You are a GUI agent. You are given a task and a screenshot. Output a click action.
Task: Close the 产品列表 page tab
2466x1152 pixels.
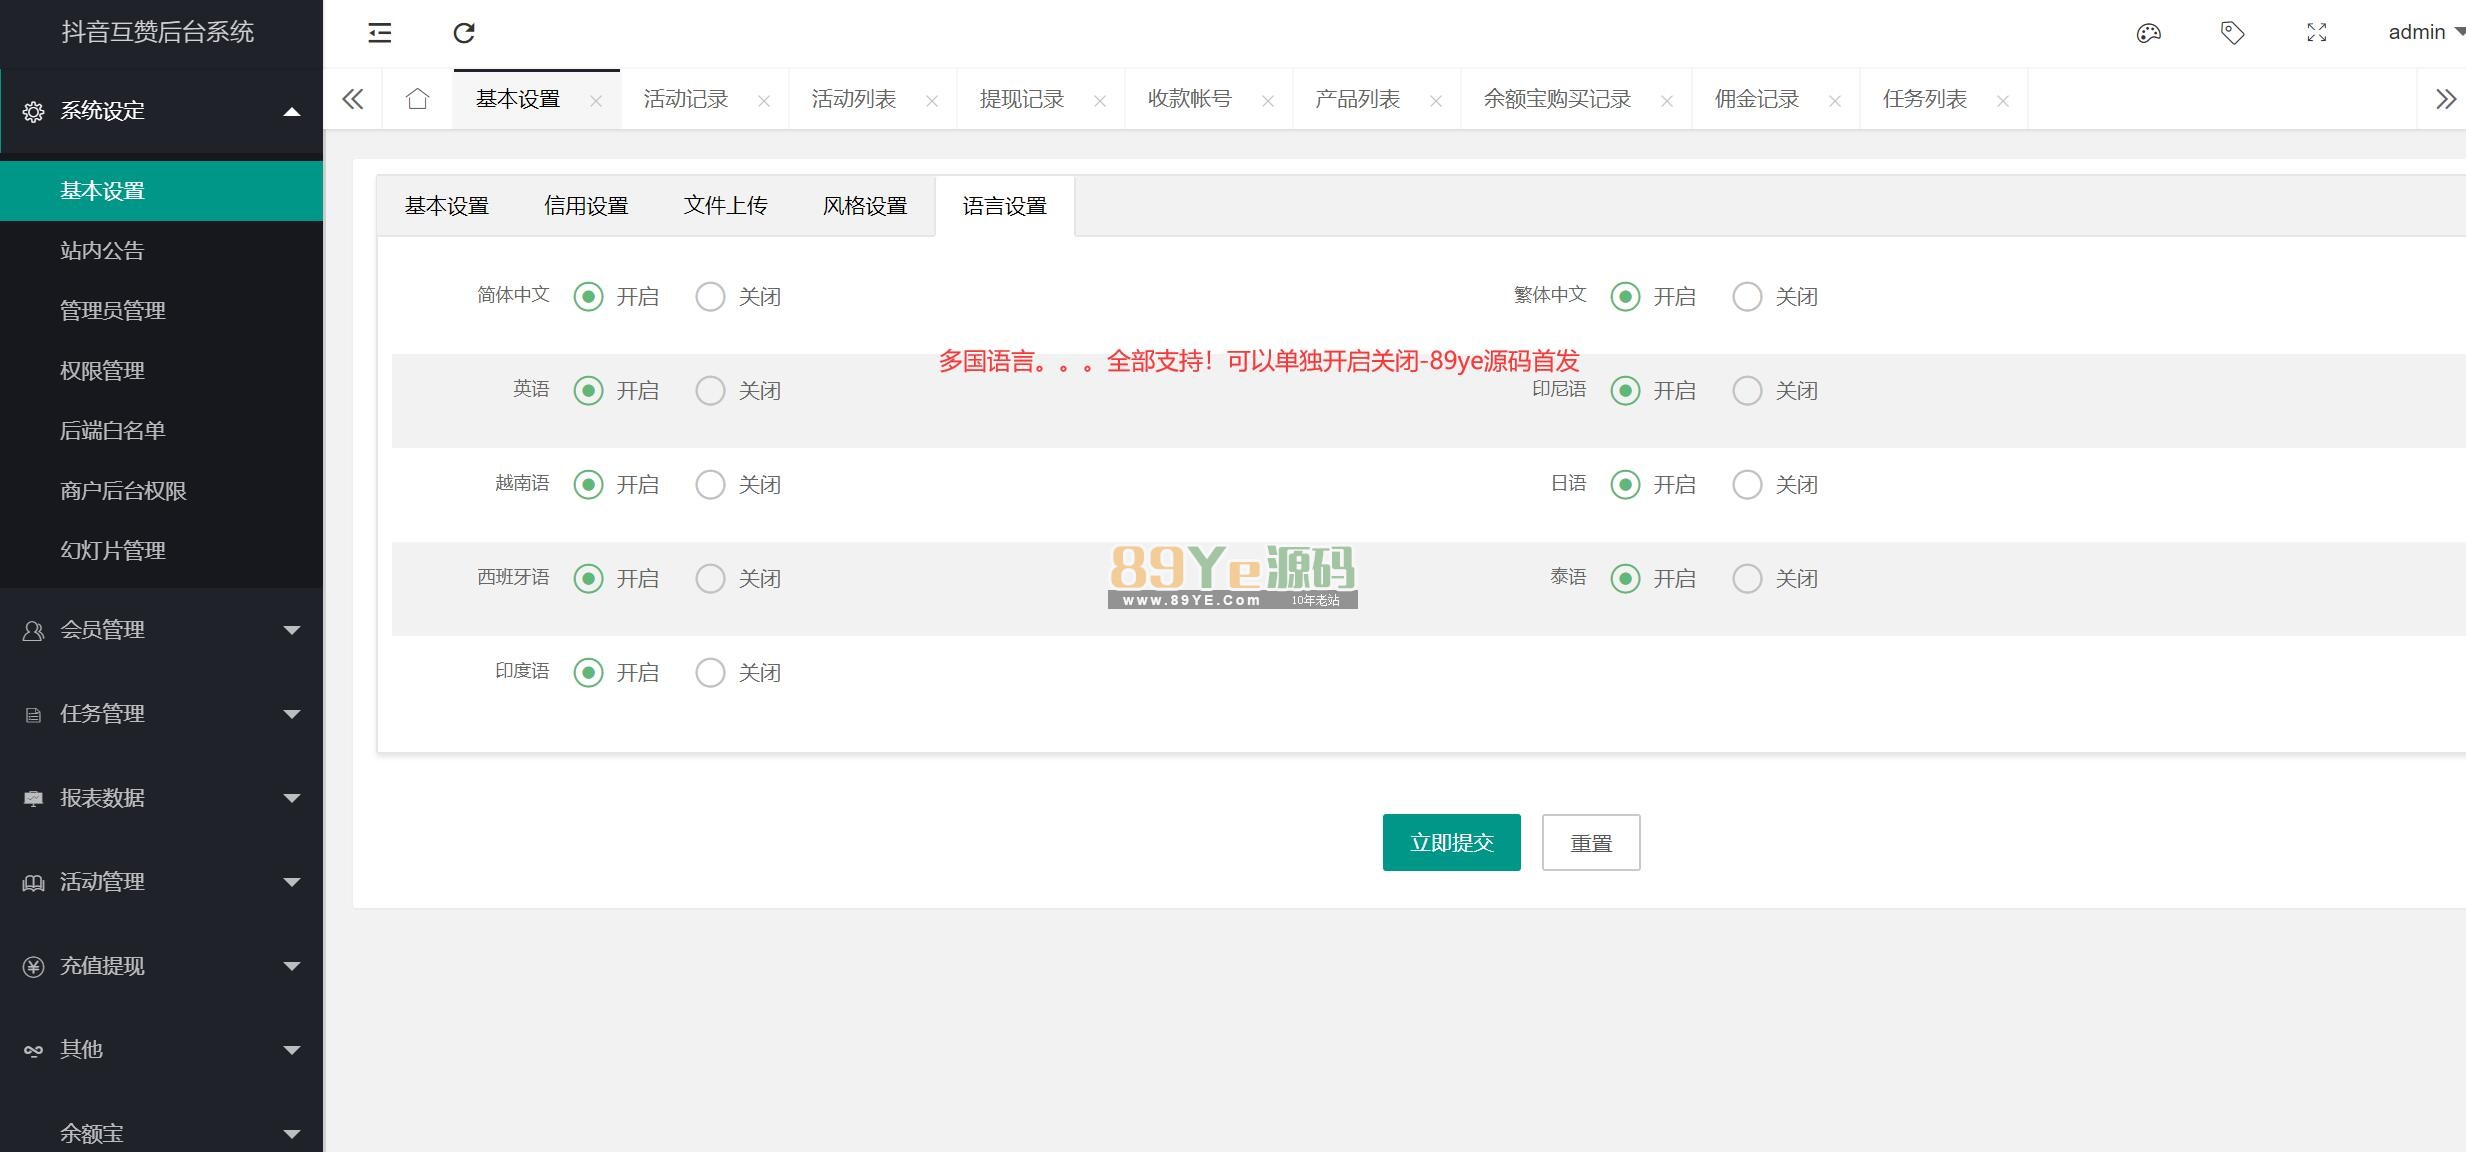[1436, 101]
